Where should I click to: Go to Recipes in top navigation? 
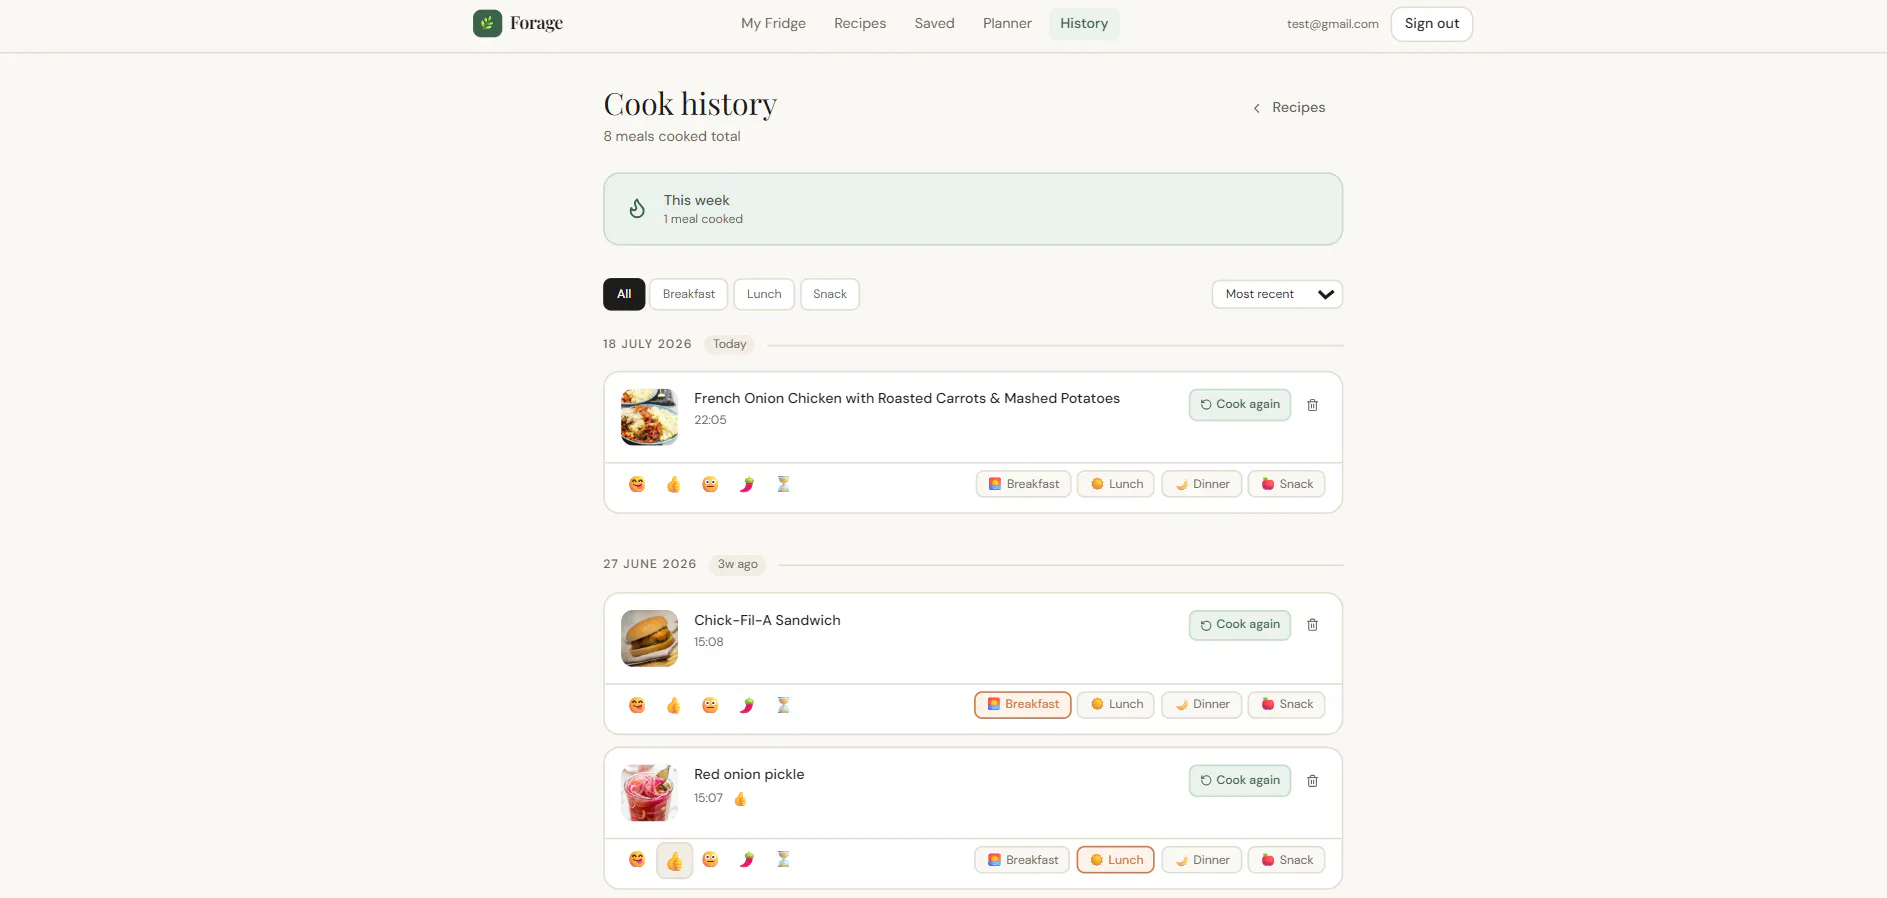860,23
